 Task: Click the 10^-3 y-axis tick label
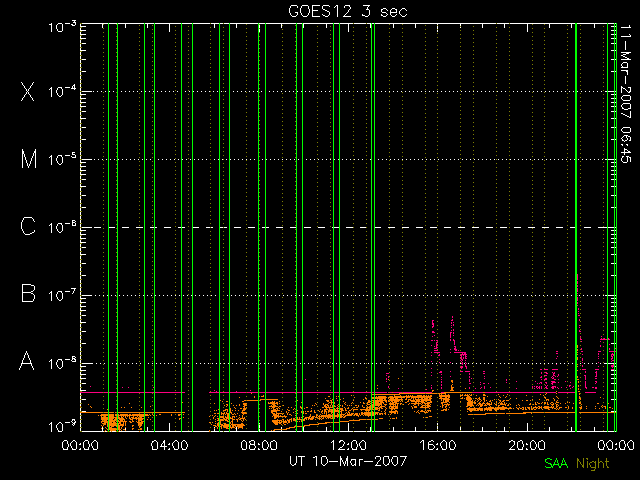pyautogui.click(x=62, y=27)
